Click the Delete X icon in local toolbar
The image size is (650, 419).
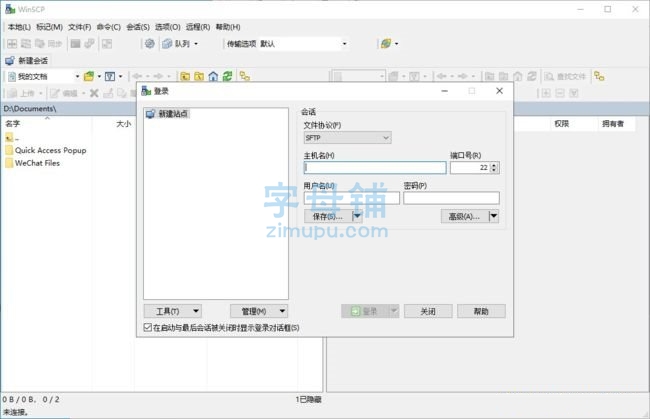pyautogui.click(x=94, y=93)
